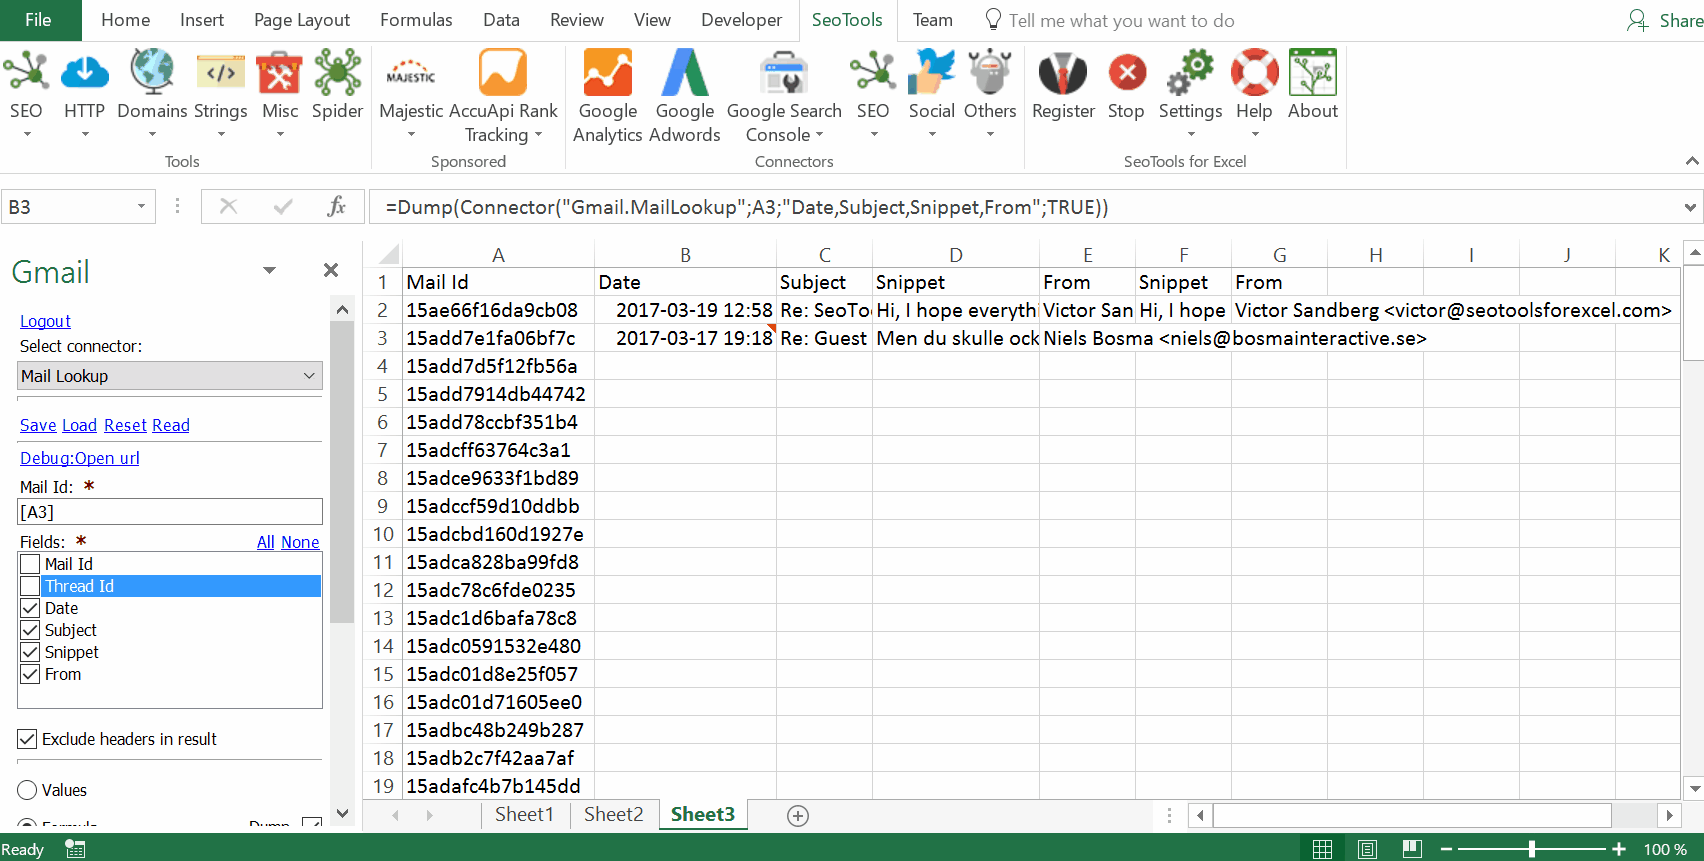1704x861 pixels.
Task: Open the Majestic connector
Action: pyautogui.click(x=411, y=75)
